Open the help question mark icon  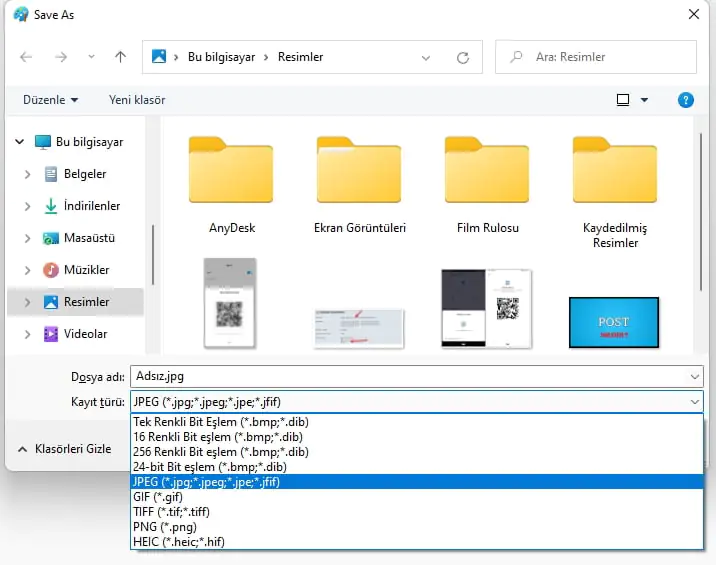click(x=686, y=100)
